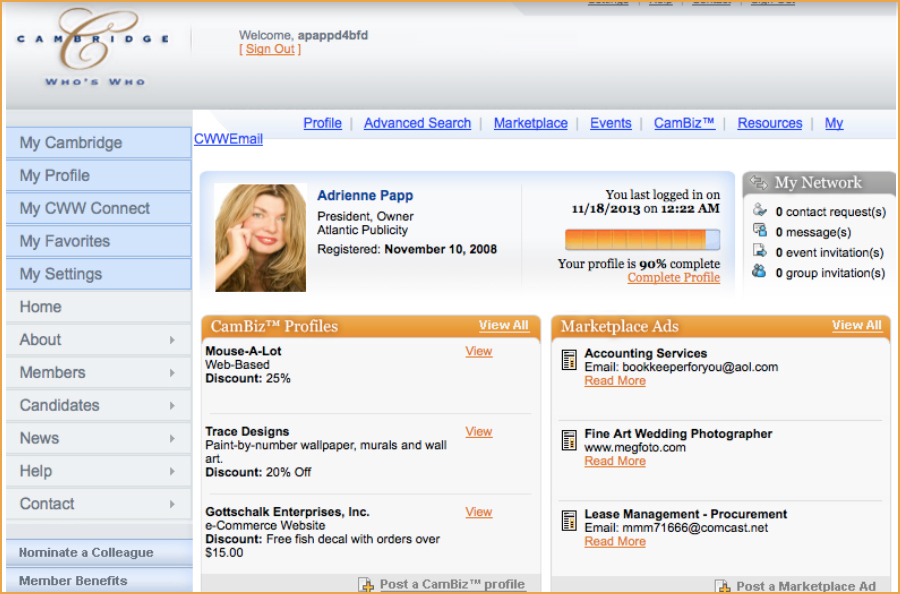
Task: Click the Gottschalk Enterprises, Inc. title
Action: coord(288,512)
